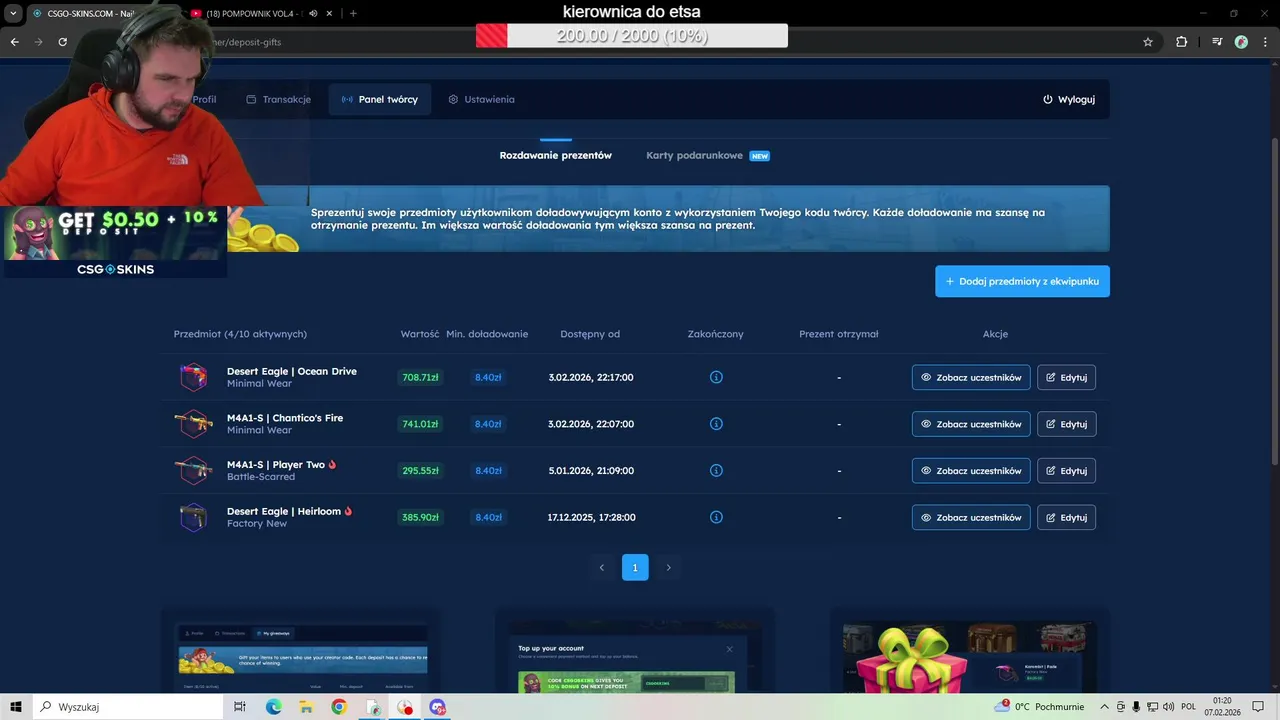The image size is (1280, 720).
Task: Bookmark this page with the star icon
Action: click(1148, 42)
